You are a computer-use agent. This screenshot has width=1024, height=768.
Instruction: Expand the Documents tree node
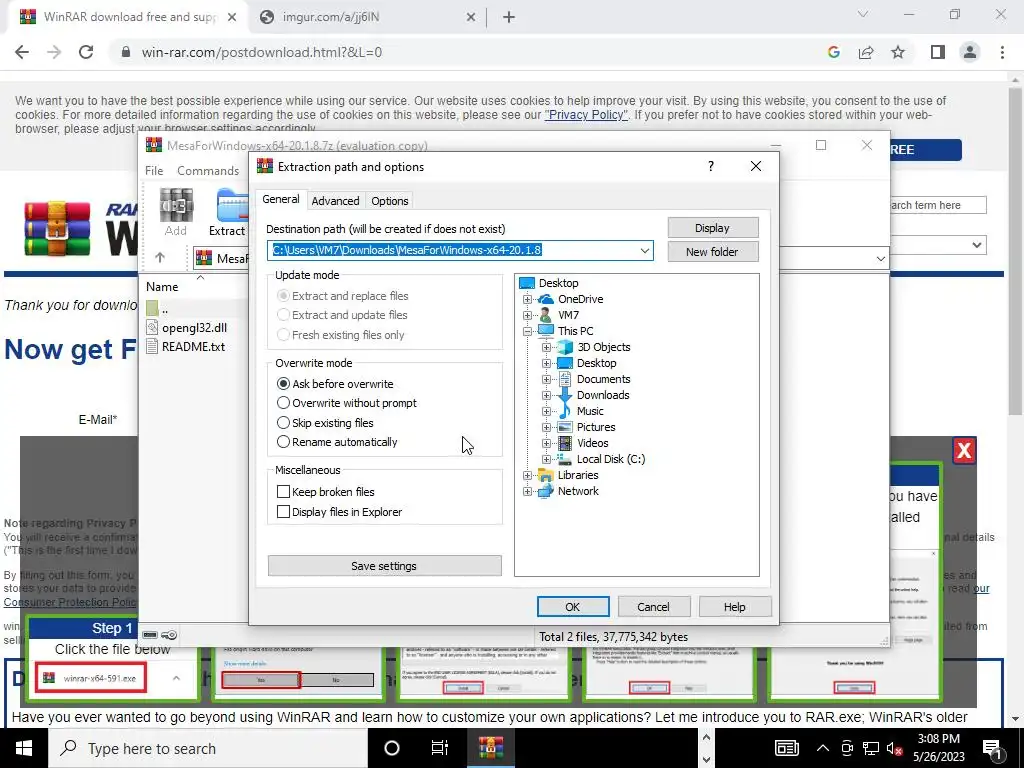pyautogui.click(x=547, y=379)
